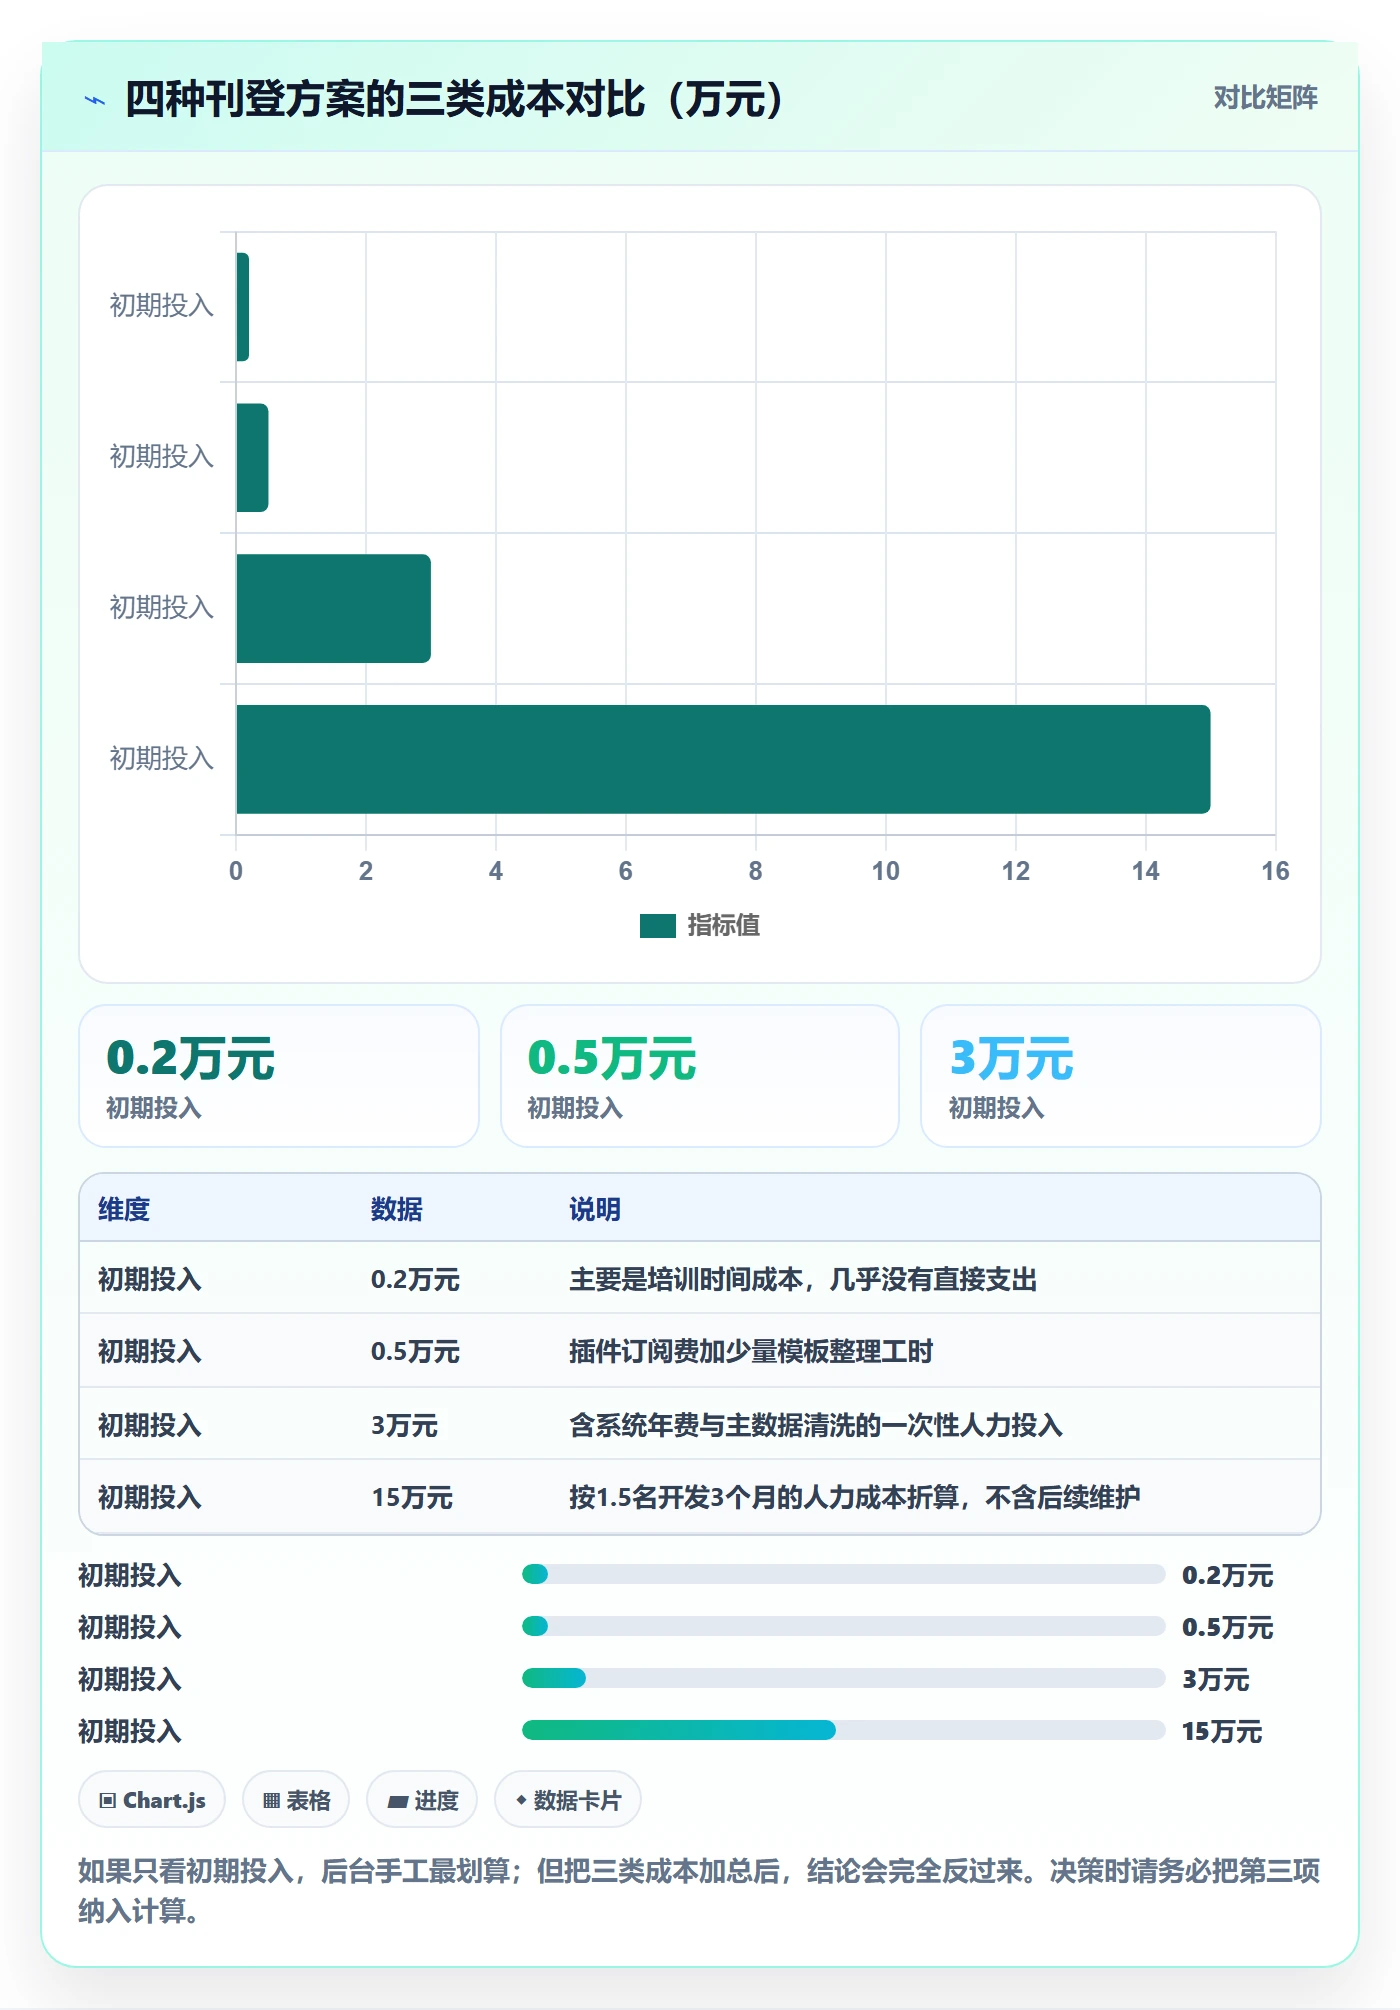Open the 0.2万元 summary card
The image size is (1400, 2010).
[279, 1076]
